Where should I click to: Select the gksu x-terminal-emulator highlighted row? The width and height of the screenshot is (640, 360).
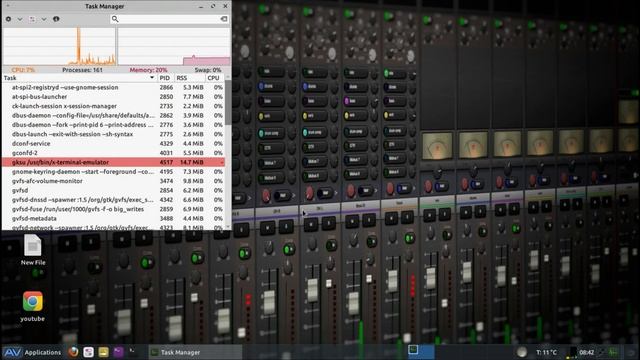[x=113, y=162]
